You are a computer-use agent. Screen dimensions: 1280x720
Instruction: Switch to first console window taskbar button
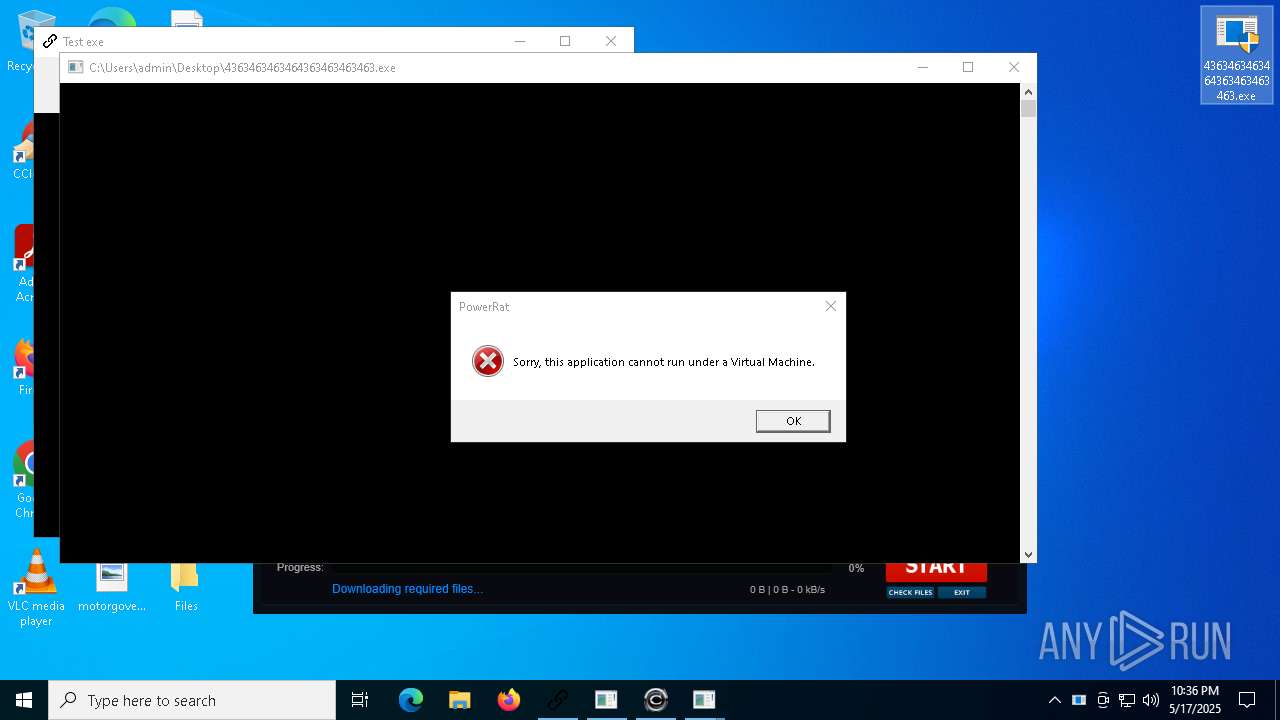point(606,700)
